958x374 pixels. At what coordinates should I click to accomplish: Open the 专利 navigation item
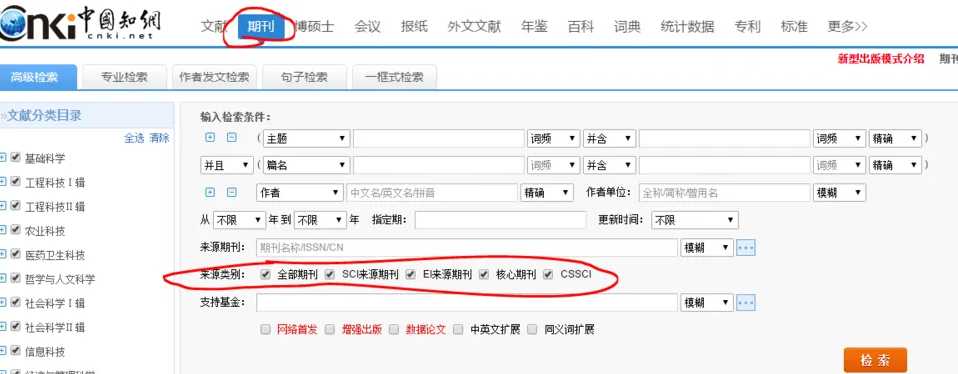point(747,27)
